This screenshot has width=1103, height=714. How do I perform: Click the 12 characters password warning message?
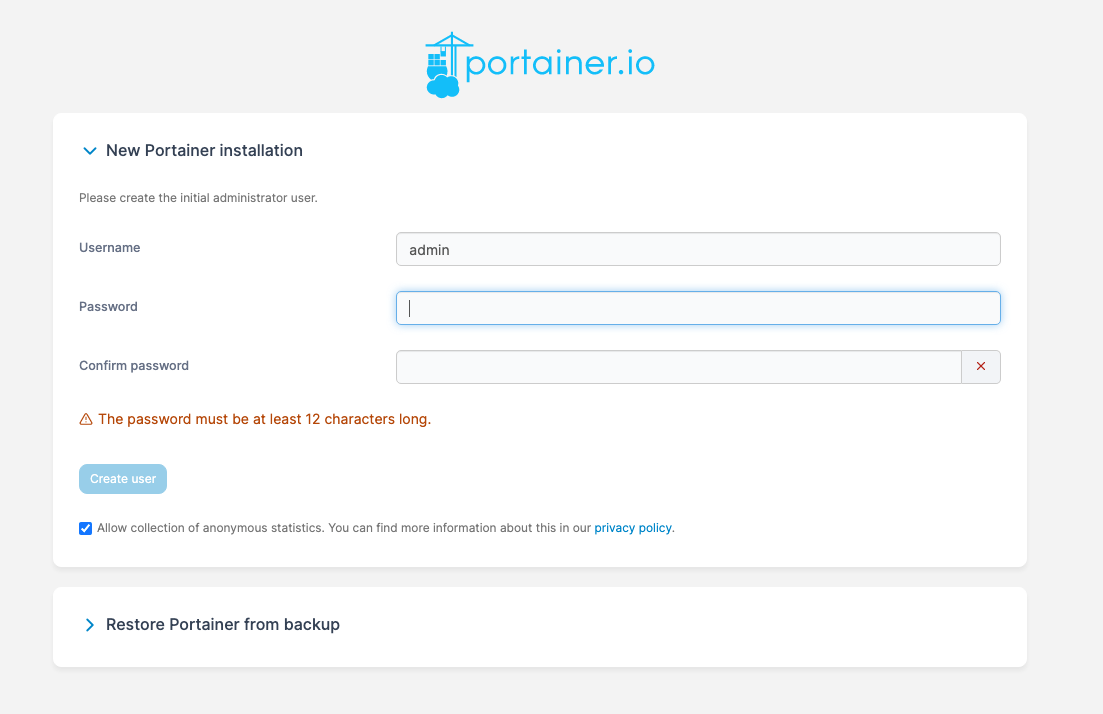[x=264, y=420]
